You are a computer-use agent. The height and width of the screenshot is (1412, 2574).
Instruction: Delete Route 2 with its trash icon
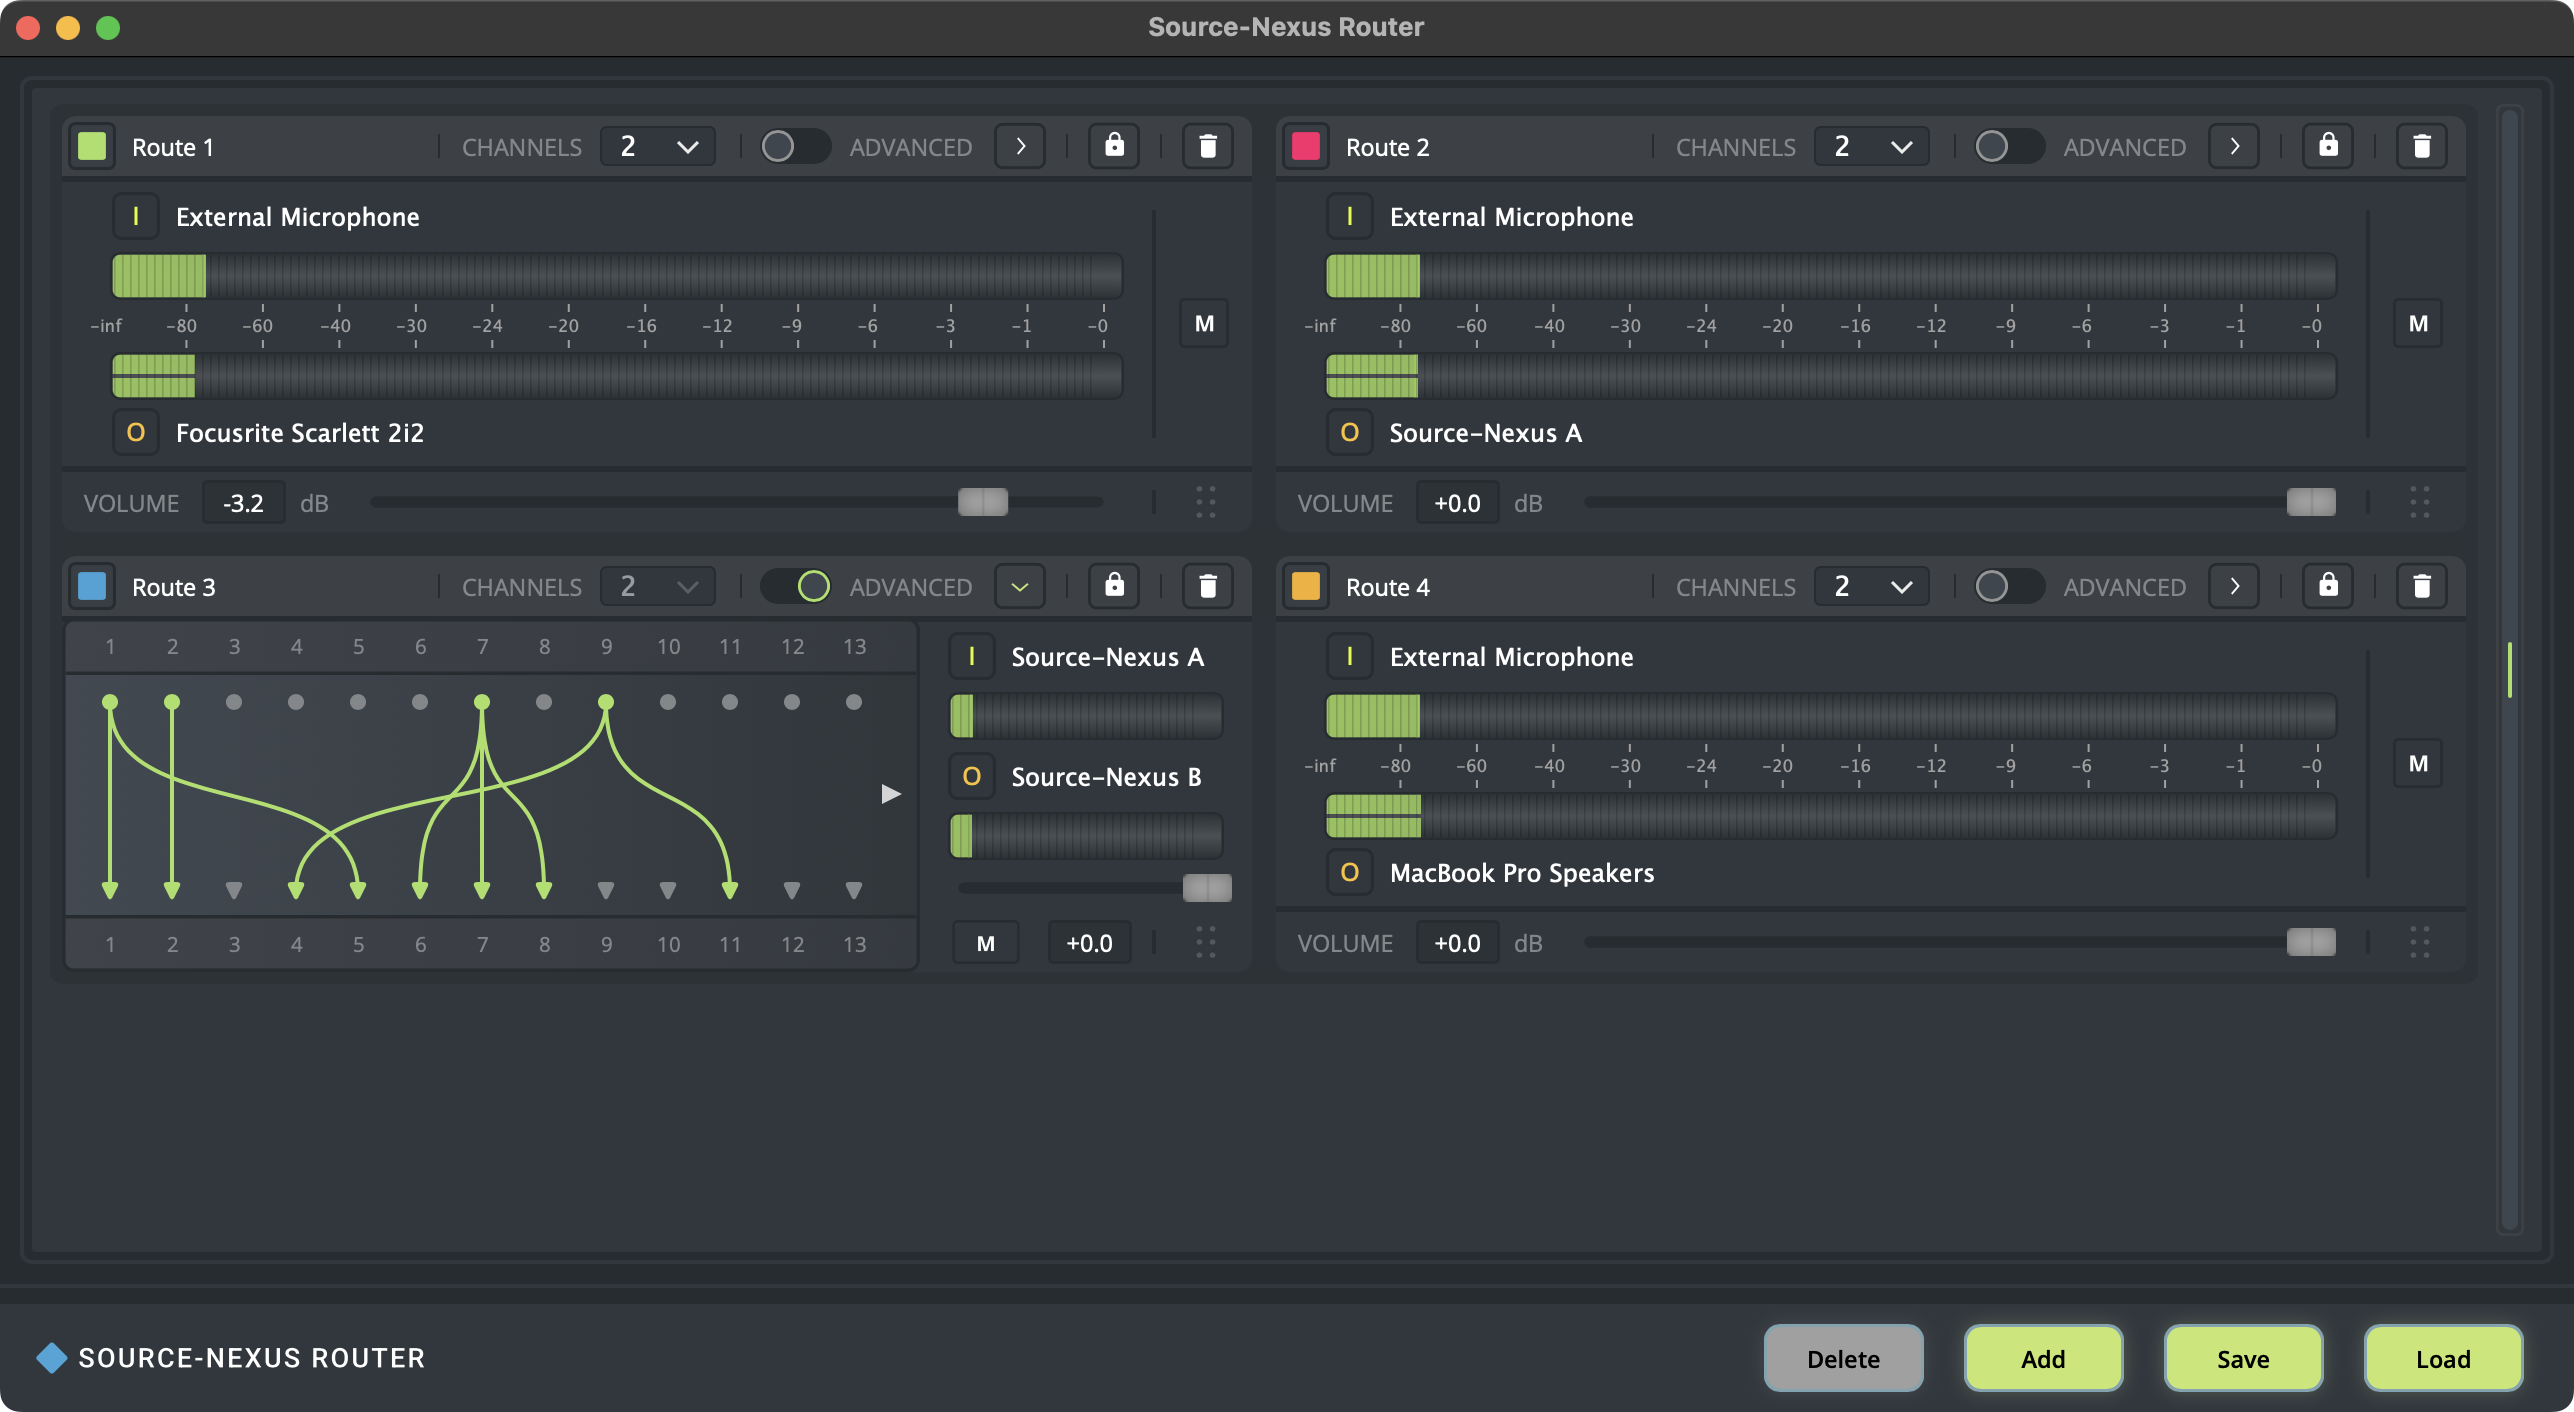(2421, 146)
